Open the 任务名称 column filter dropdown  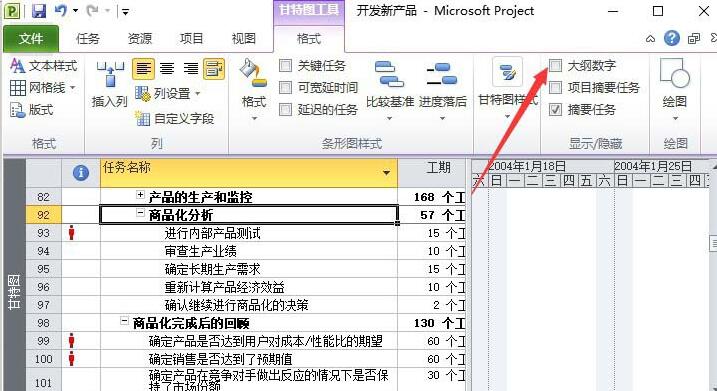(x=386, y=173)
